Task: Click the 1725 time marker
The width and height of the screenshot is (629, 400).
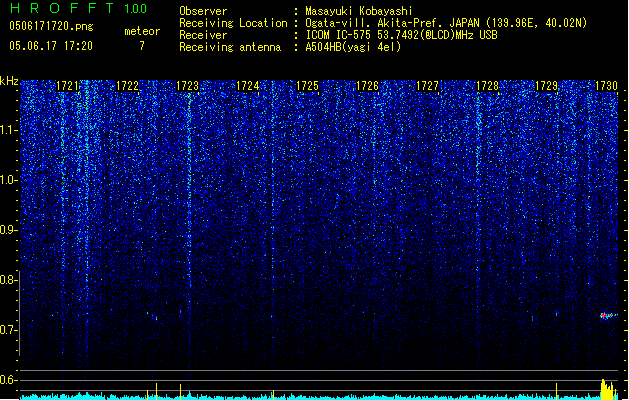Action: 307,86
